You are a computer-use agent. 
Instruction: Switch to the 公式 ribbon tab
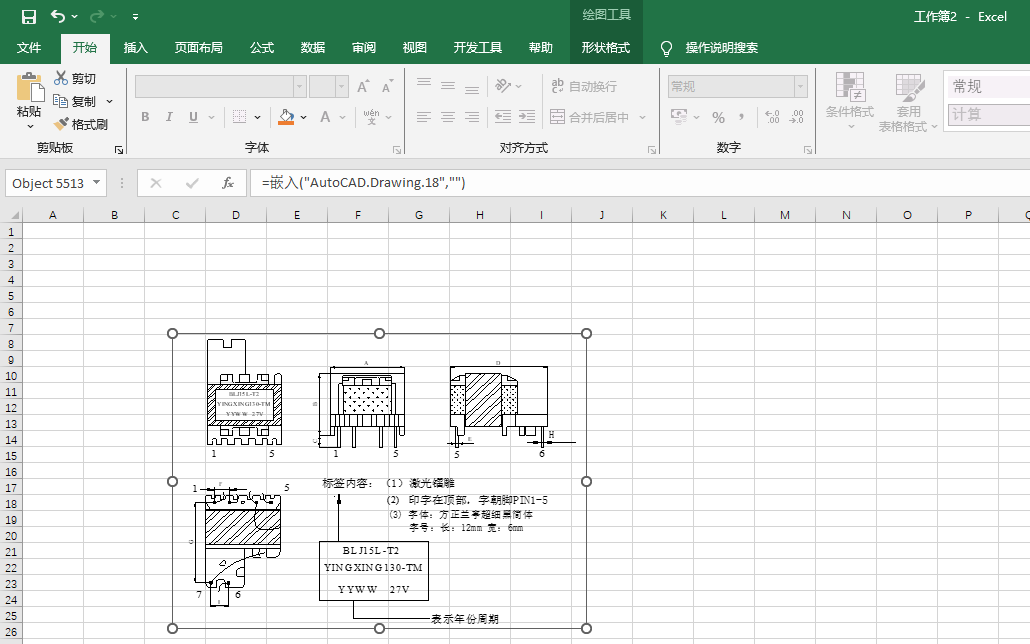(261, 47)
